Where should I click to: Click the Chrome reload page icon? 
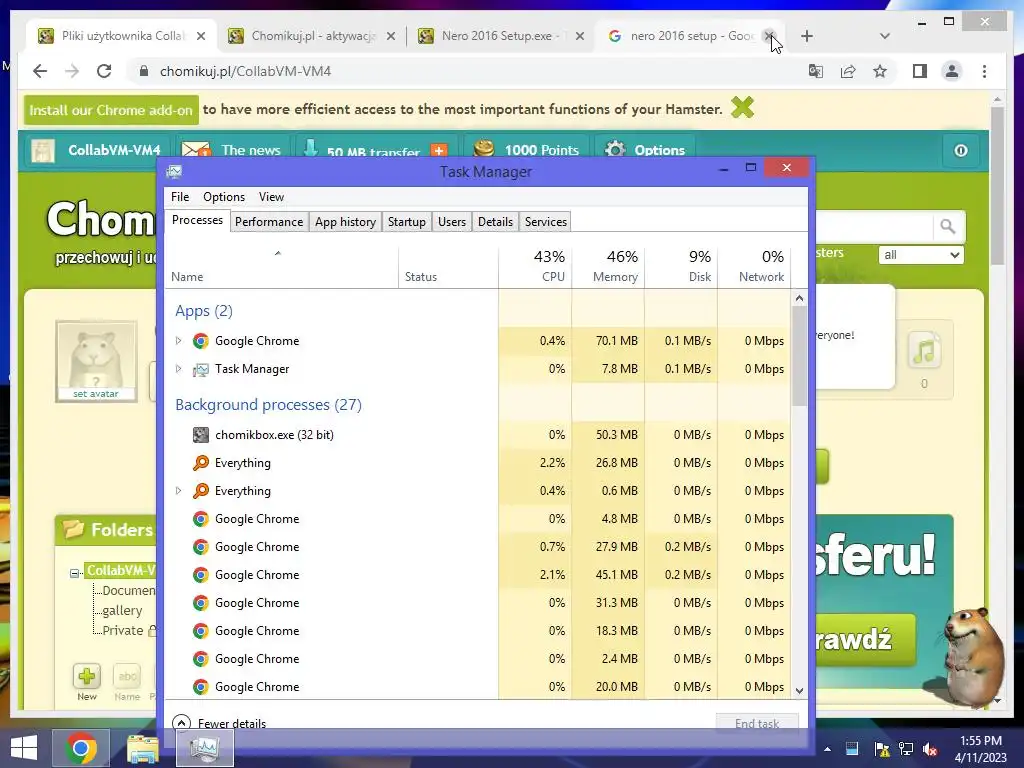pos(104,71)
